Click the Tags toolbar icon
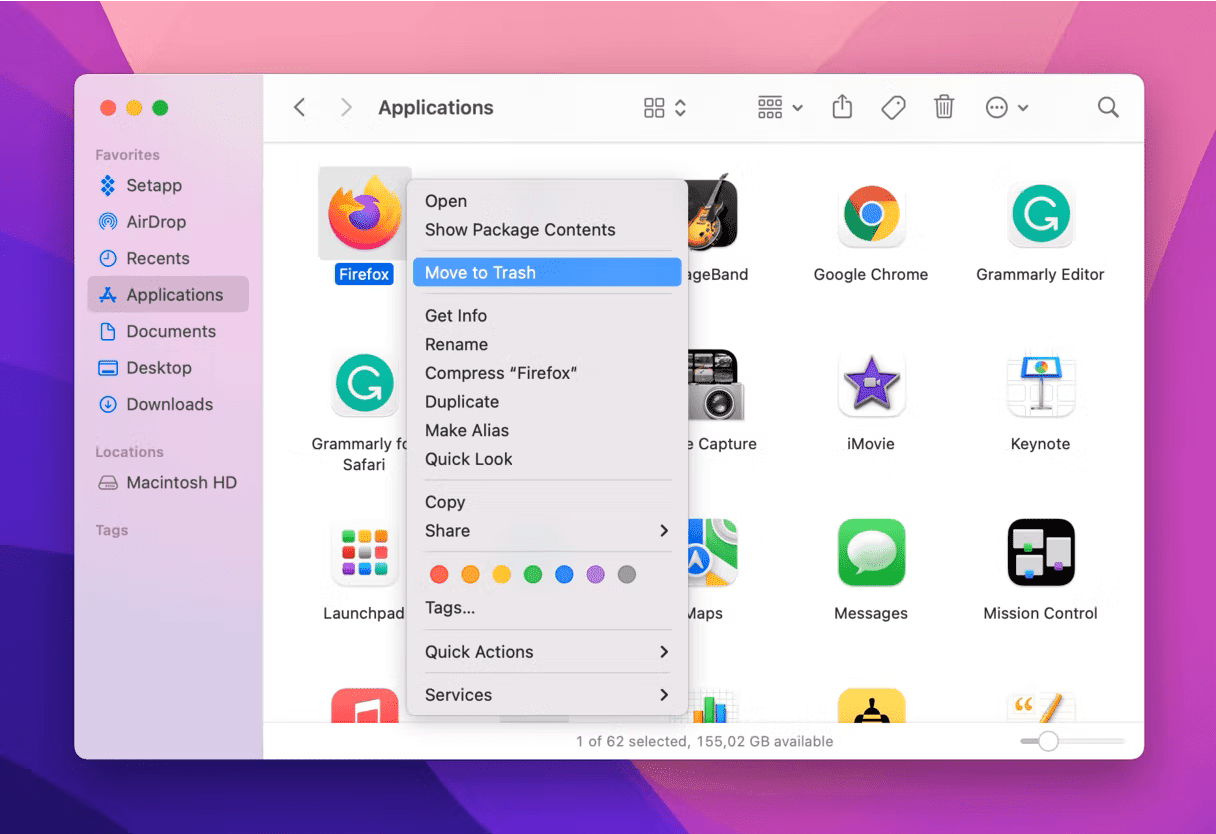Screen dimensions: 1216x834 pos(893,107)
